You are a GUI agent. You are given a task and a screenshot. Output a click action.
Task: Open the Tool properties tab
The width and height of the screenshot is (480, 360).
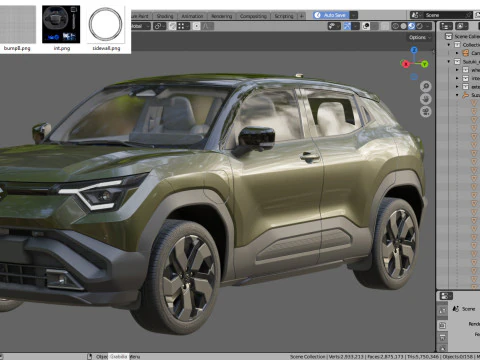click(442, 311)
